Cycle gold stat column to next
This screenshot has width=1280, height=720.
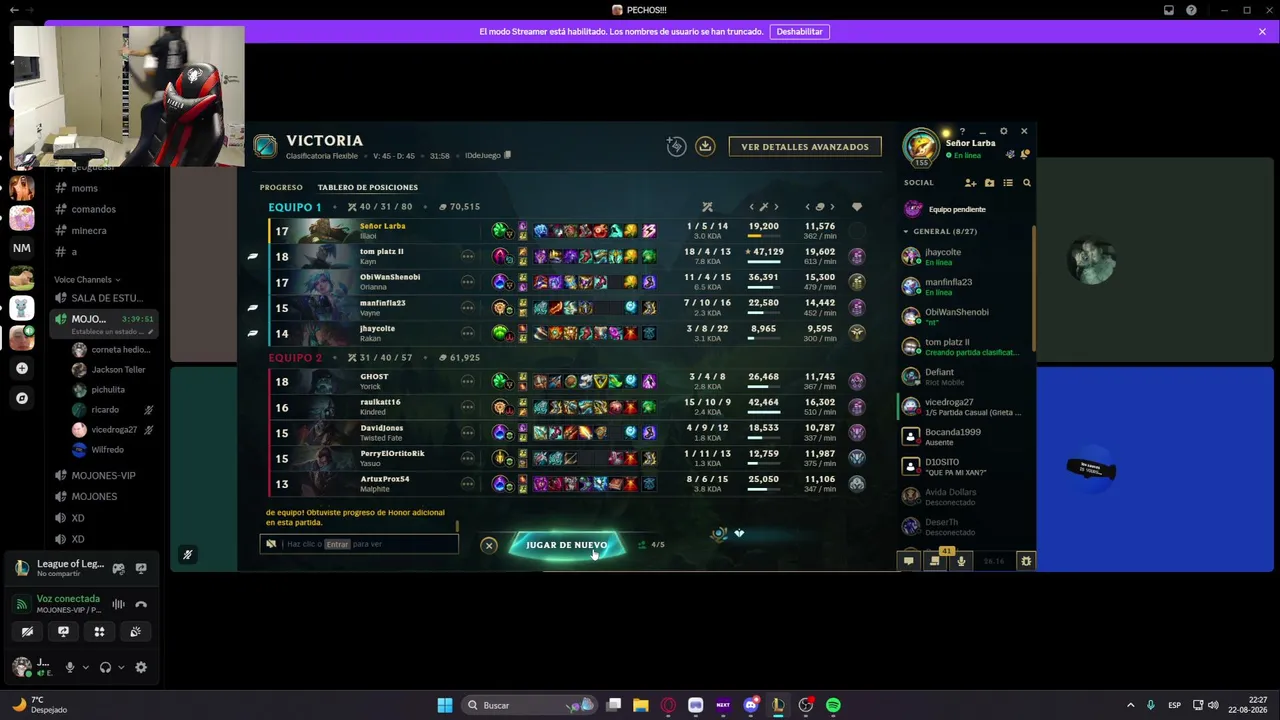click(832, 207)
